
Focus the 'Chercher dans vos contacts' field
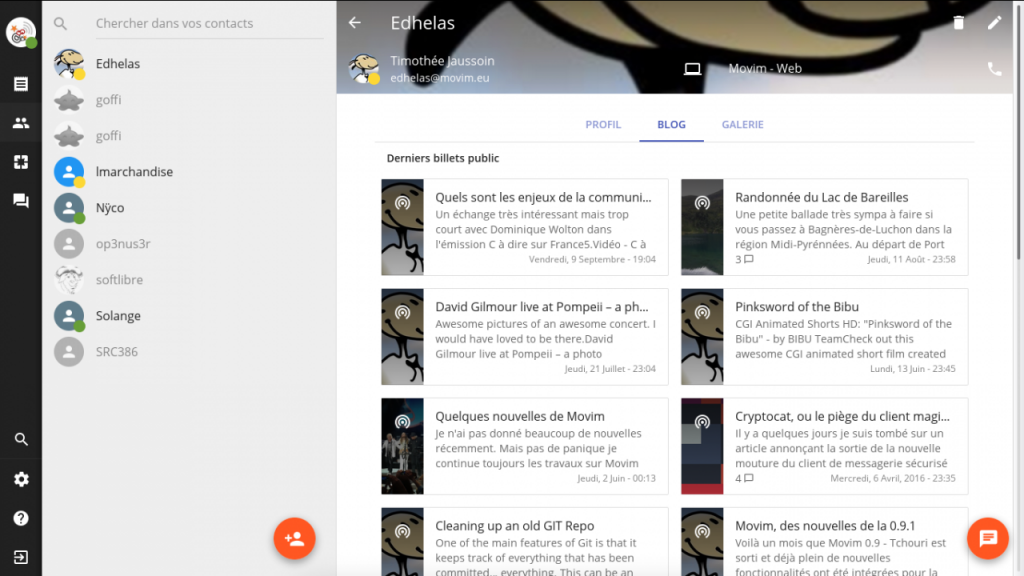pos(209,24)
